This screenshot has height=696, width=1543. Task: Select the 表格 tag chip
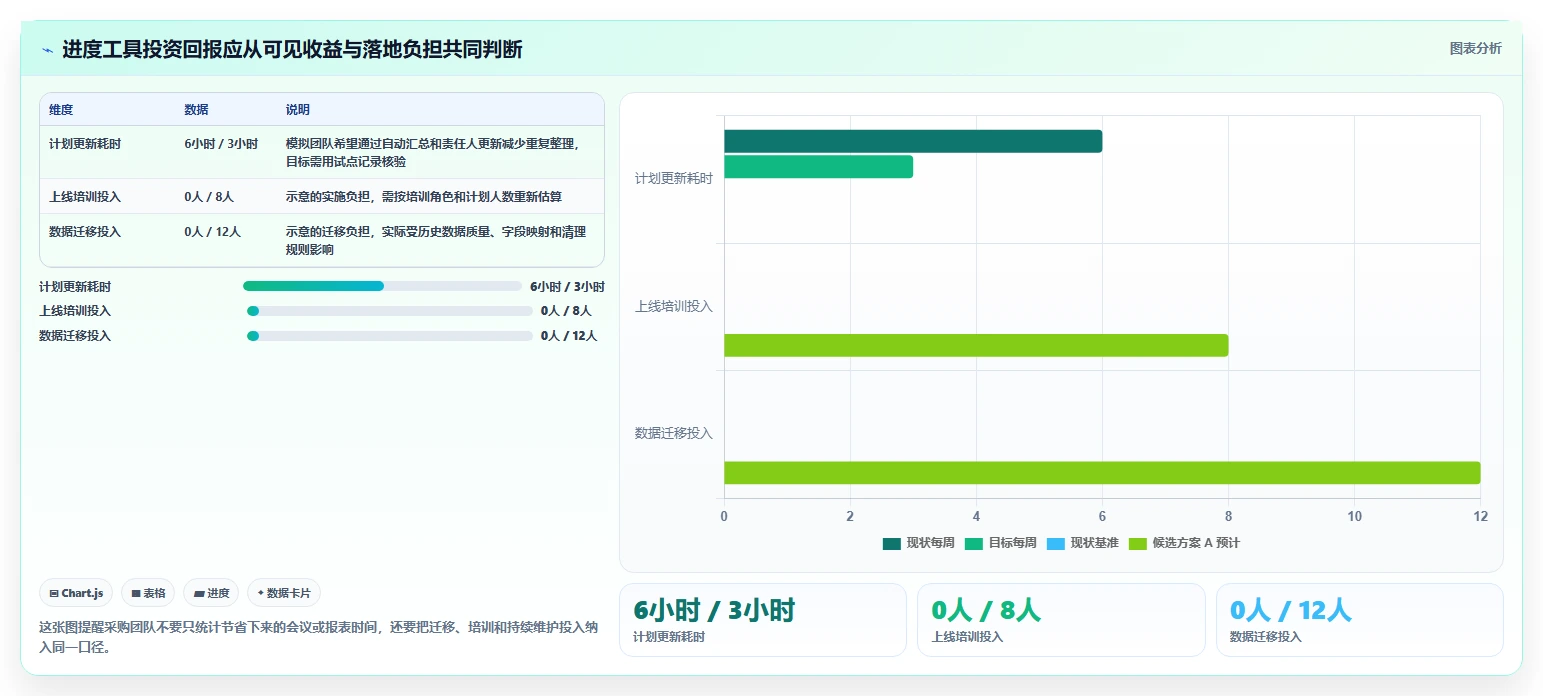[x=148, y=593]
